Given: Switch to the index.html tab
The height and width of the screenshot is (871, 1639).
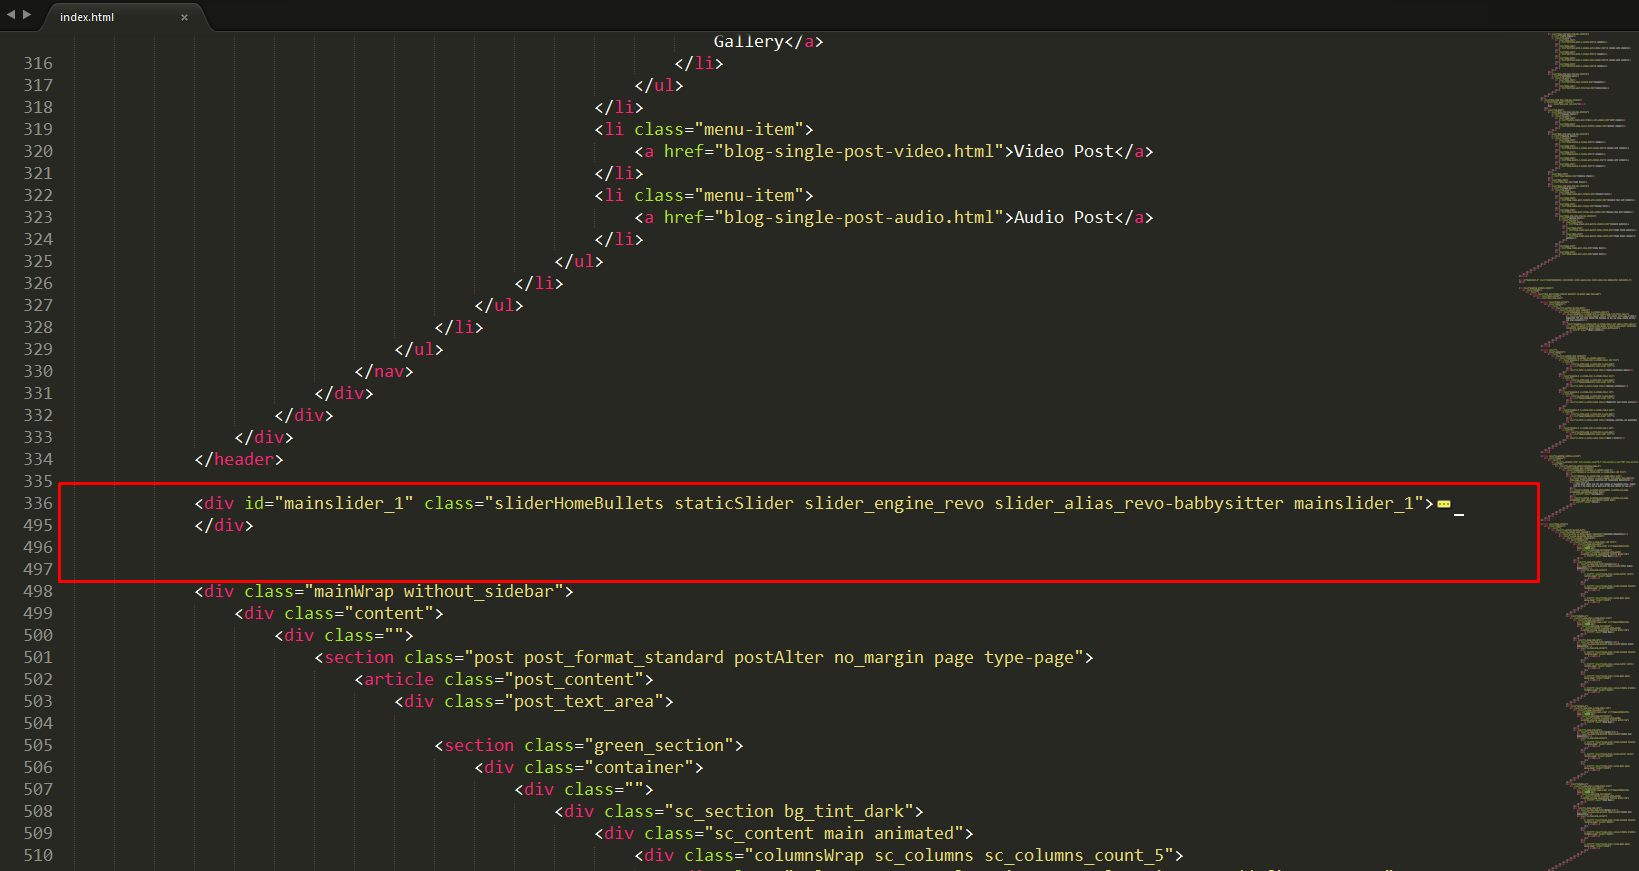Looking at the screenshot, I should (88, 17).
